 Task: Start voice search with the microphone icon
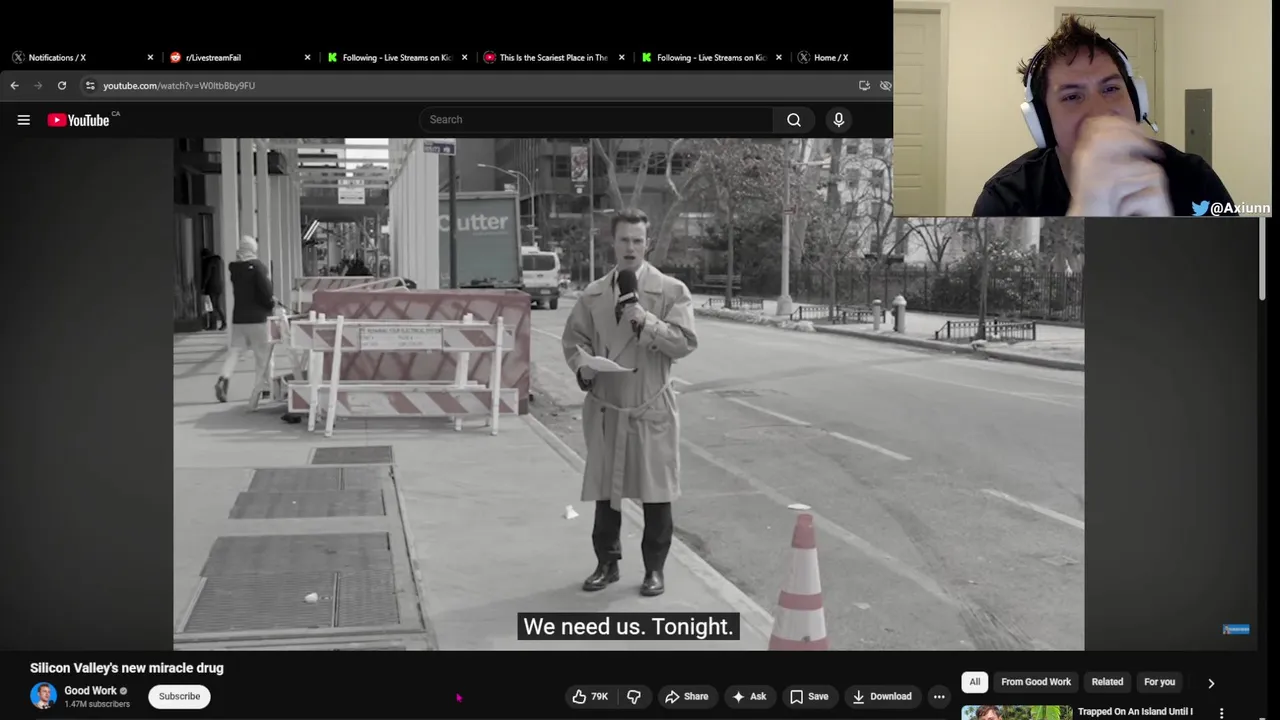point(839,120)
